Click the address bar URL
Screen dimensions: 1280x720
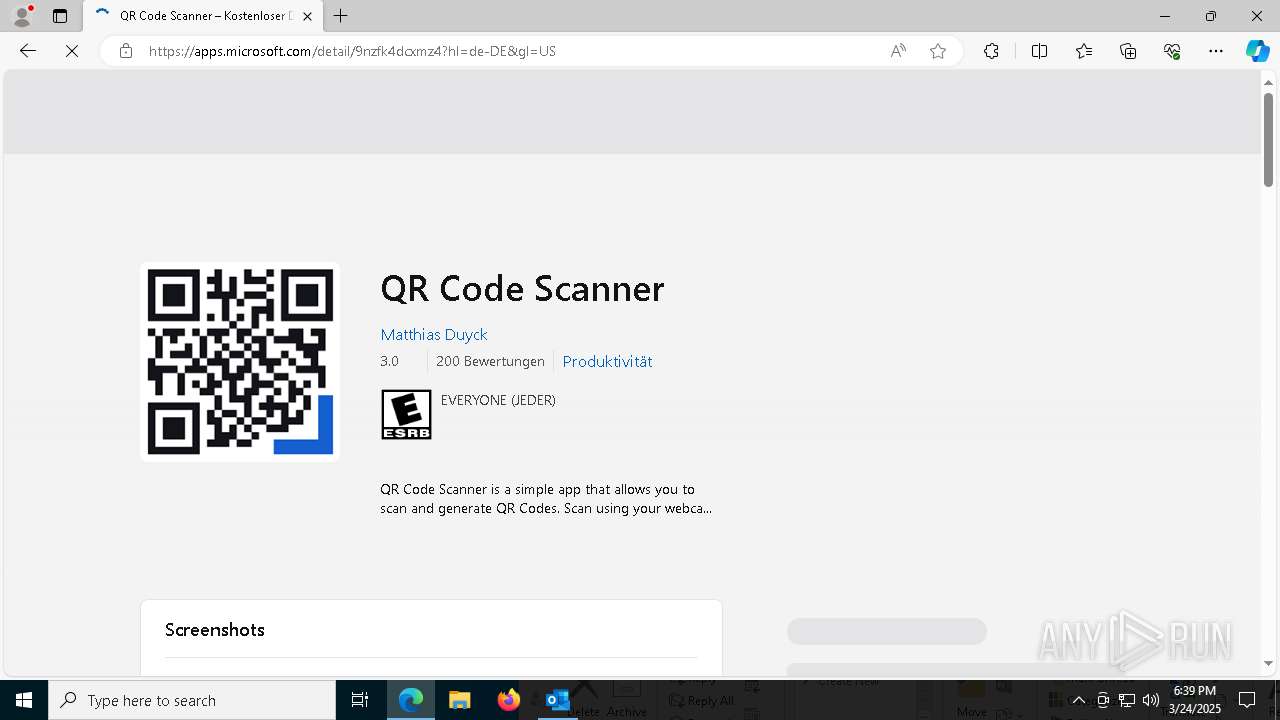(x=352, y=51)
